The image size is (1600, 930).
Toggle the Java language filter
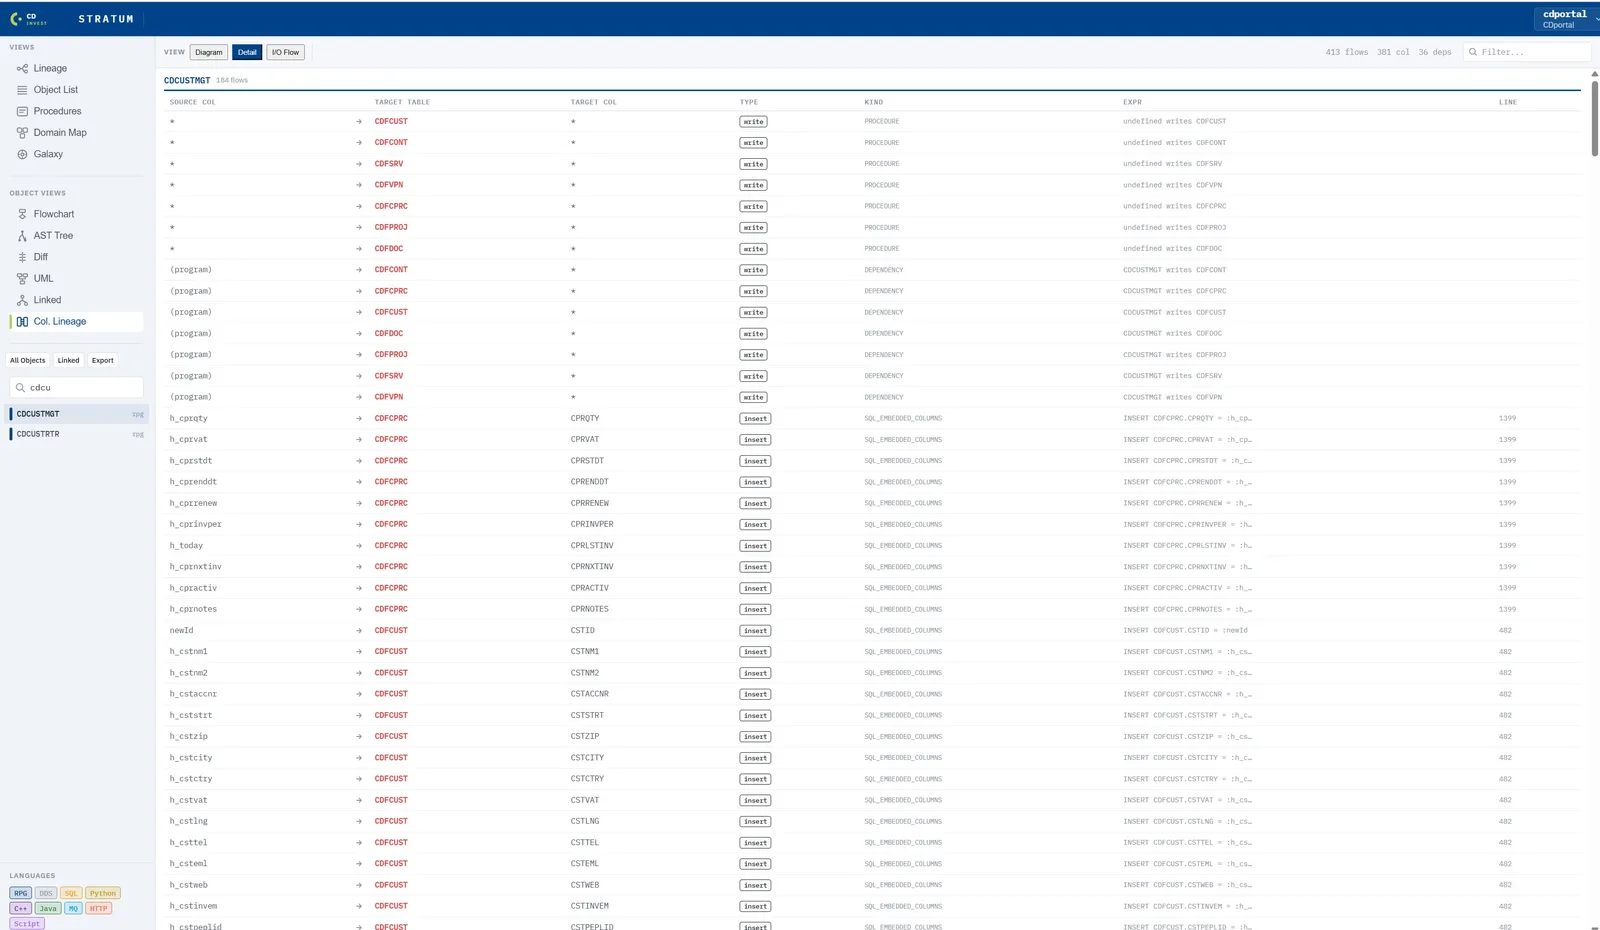point(48,909)
